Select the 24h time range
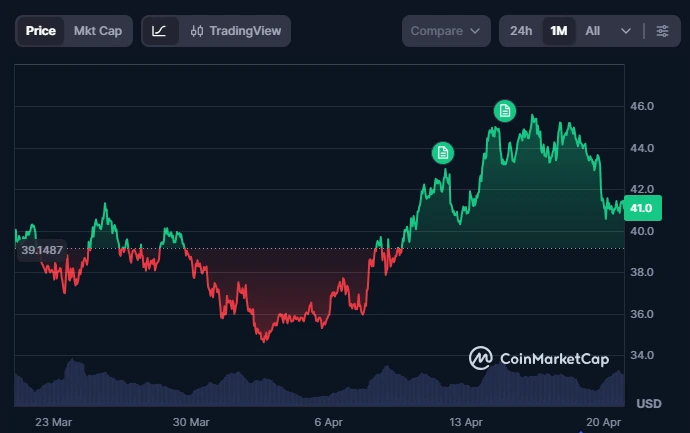The image size is (690, 433). click(521, 31)
